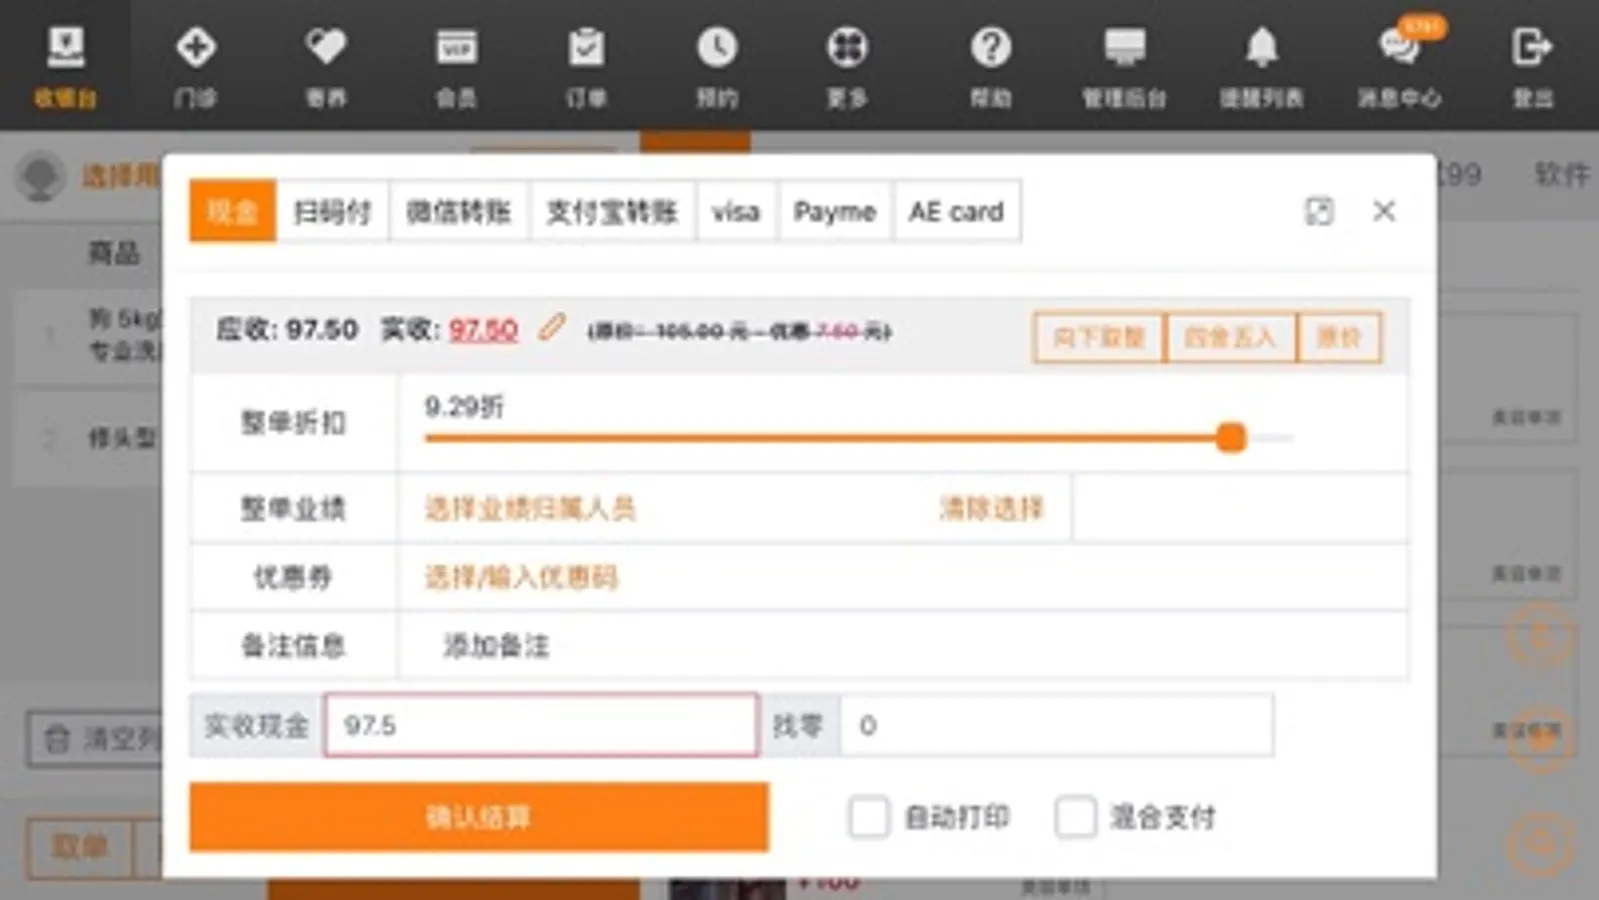Click the 四舍五入 rounding button
Viewport: 1599px width, 900px height.
[1230, 337]
